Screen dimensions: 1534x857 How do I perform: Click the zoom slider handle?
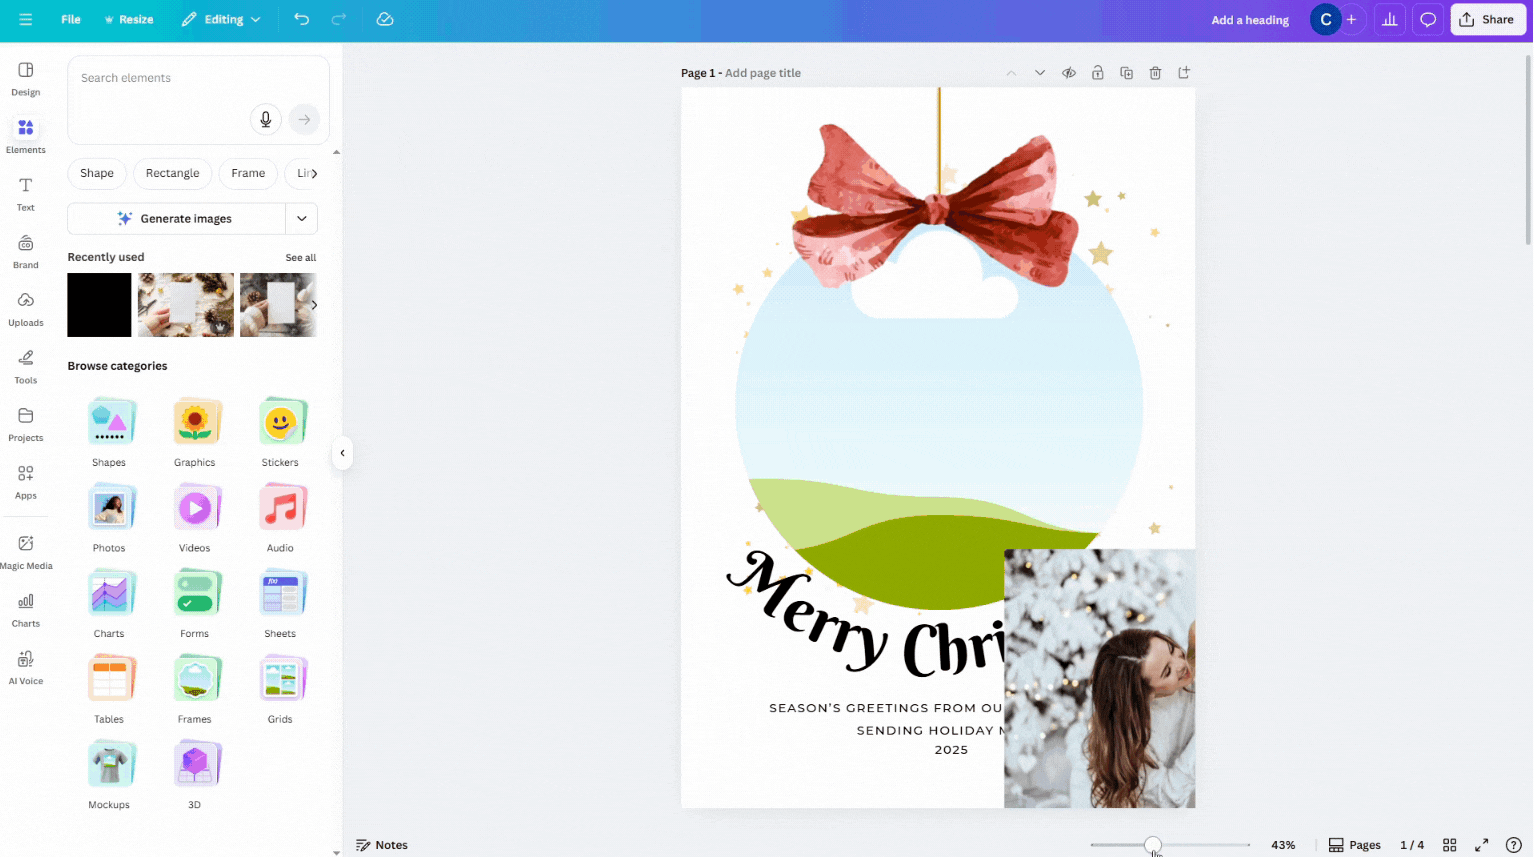1153,845
